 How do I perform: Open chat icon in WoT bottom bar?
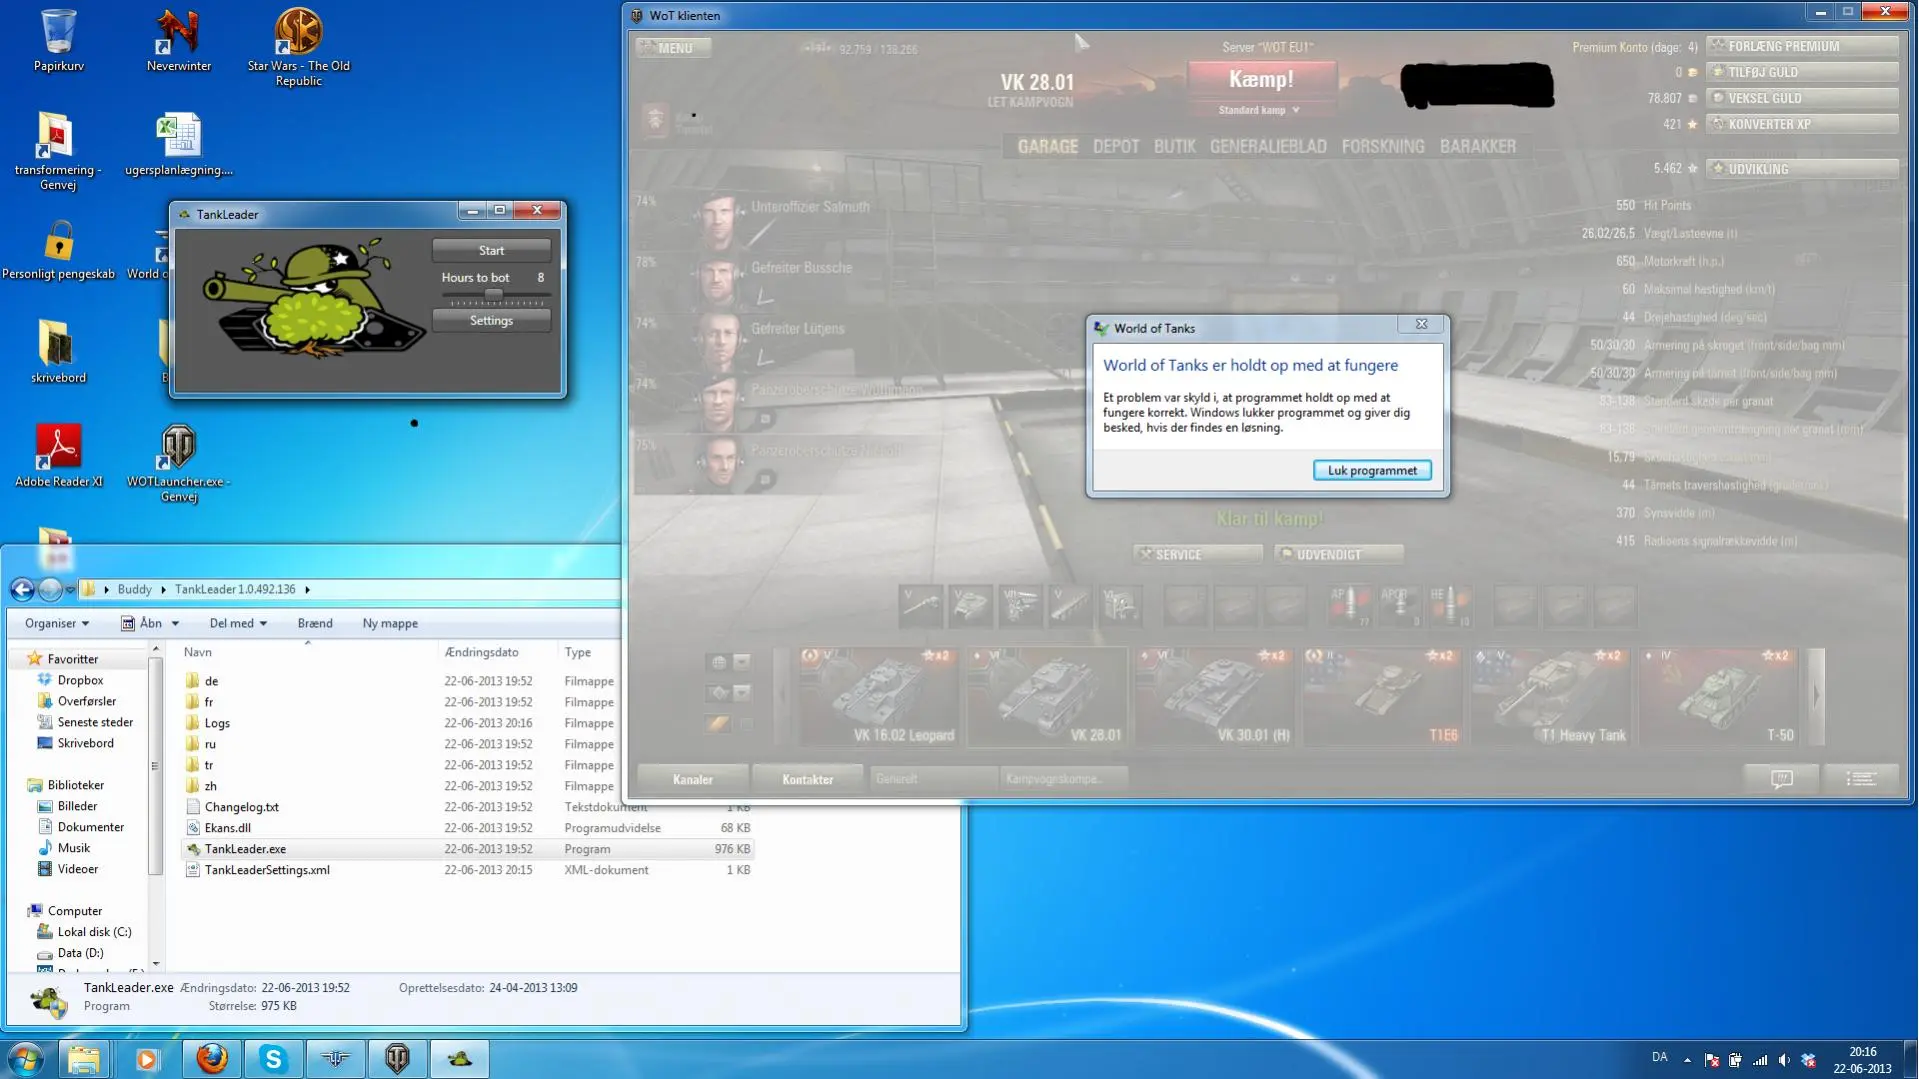[1781, 778]
